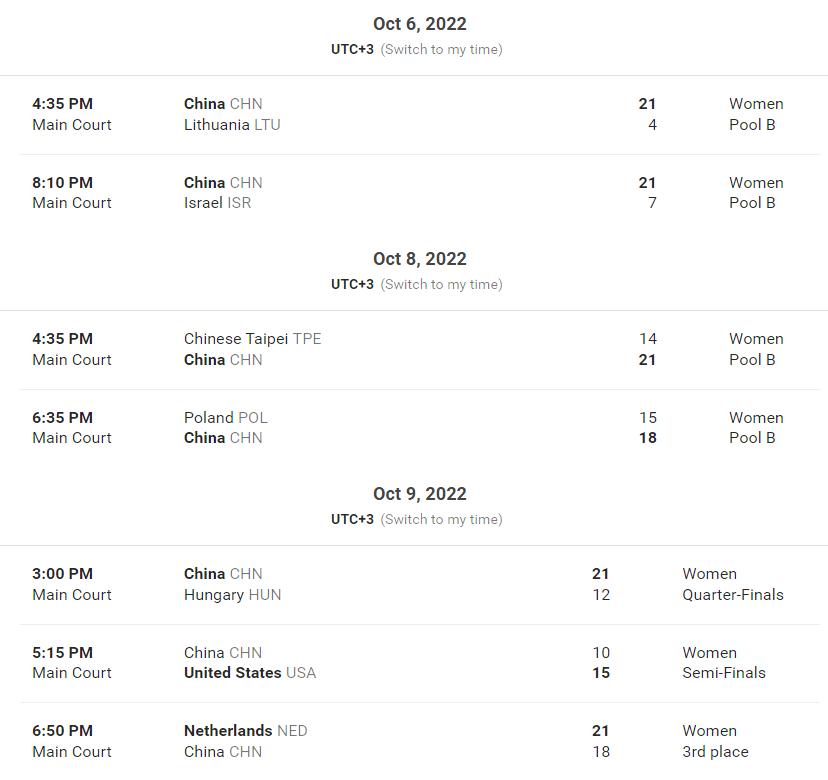Select the Israel ISR team name

pos(217,203)
